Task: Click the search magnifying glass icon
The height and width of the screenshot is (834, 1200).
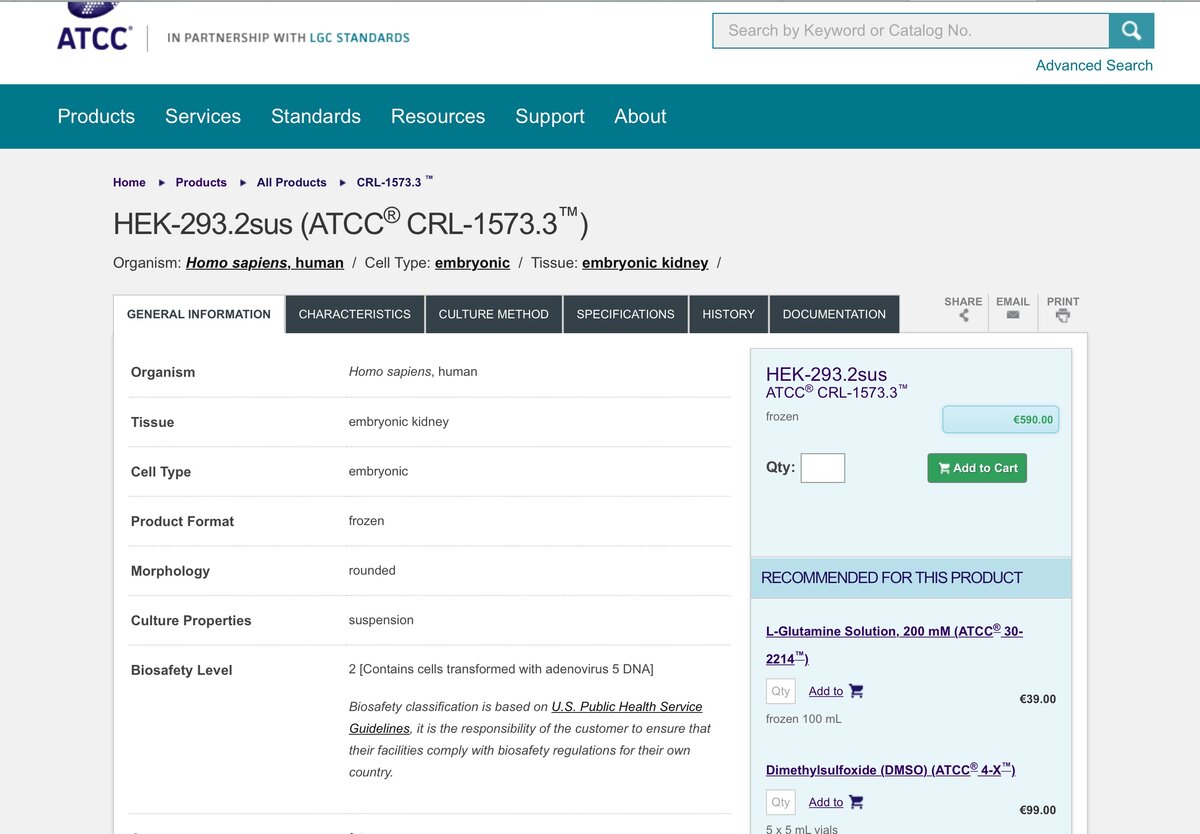Action: pyautogui.click(x=1131, y=30)
